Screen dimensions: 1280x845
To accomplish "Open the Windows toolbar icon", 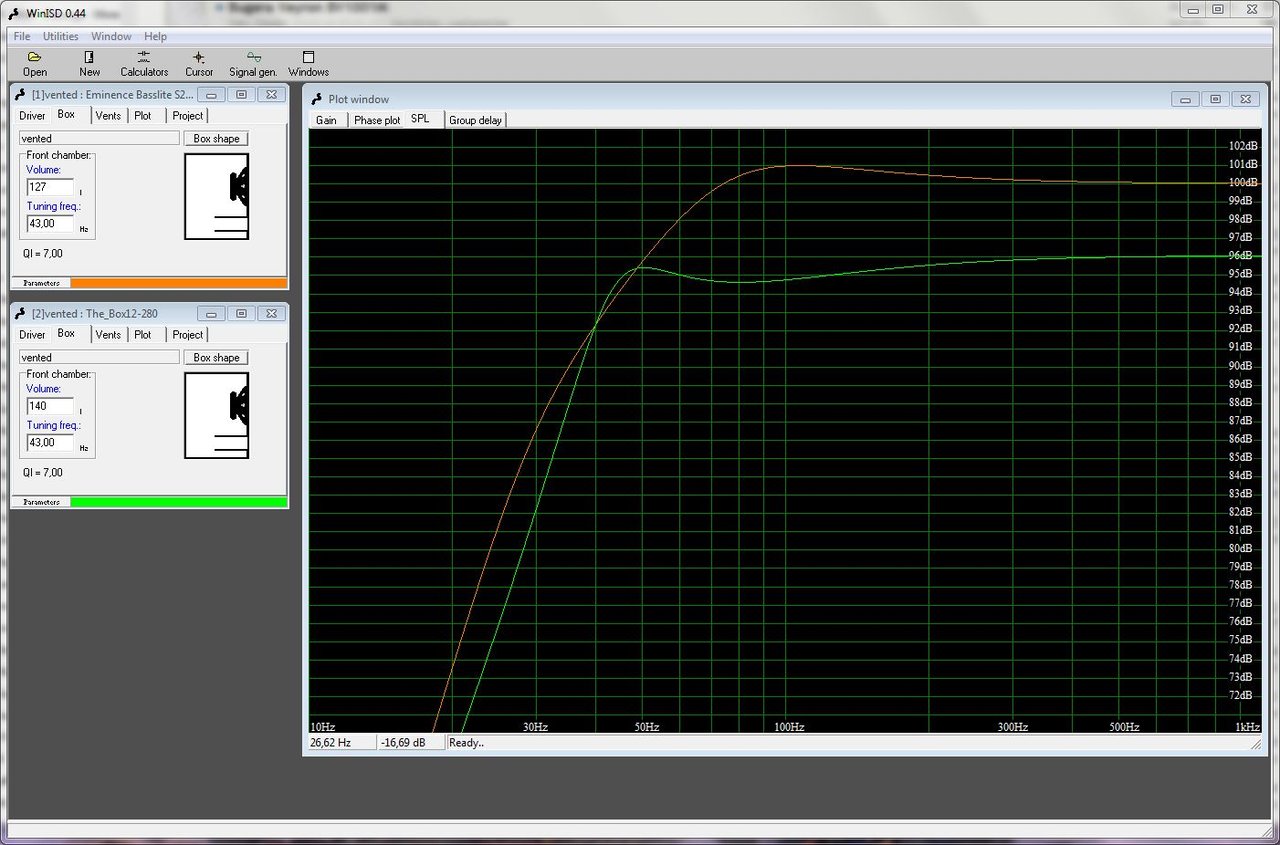I will [308, 63].
